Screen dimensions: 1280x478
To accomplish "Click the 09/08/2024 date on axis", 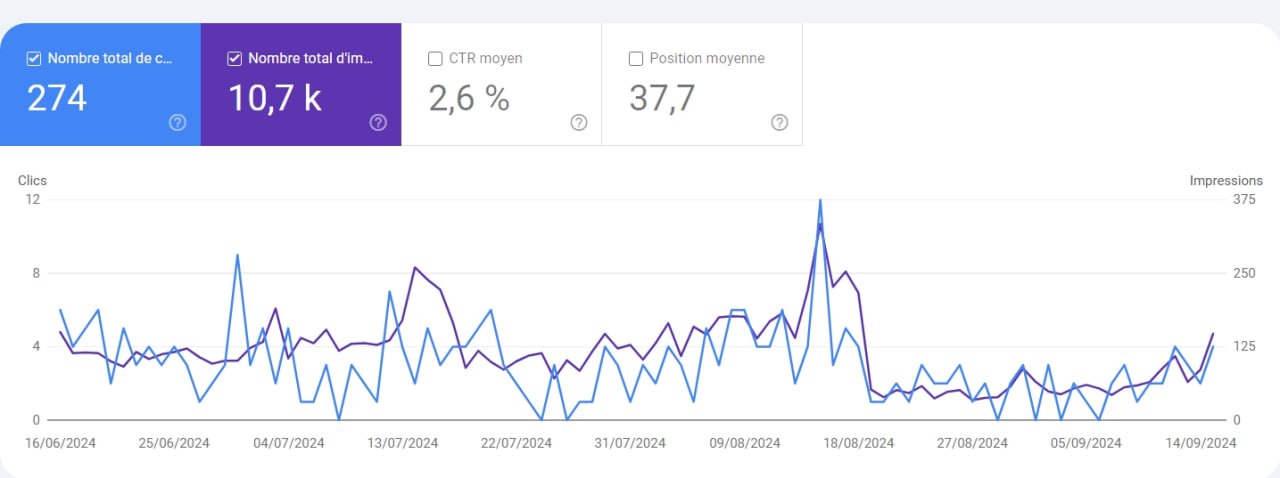I will 745,443.
